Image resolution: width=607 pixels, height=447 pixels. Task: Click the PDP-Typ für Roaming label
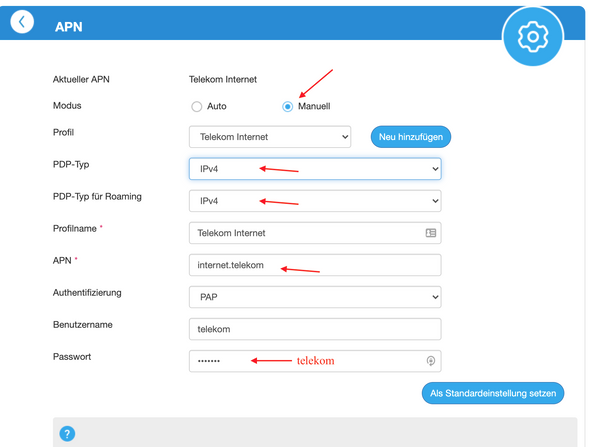pyautogui.click(x=97, y=197)
